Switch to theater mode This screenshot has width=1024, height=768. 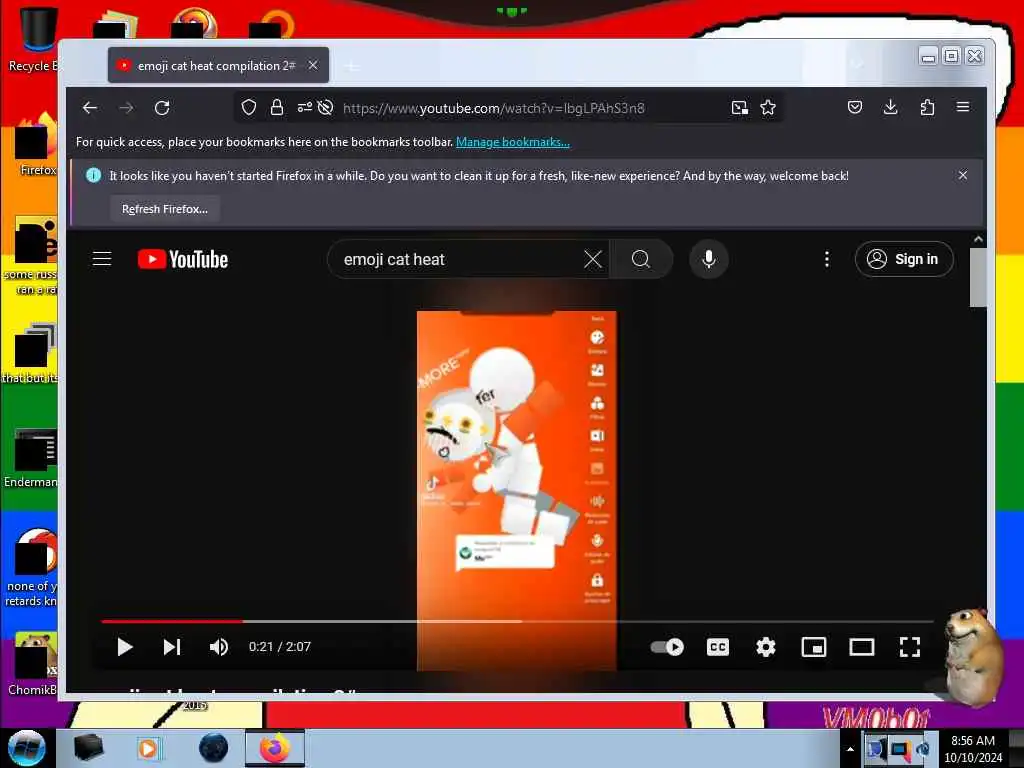(x=861, y=647)
